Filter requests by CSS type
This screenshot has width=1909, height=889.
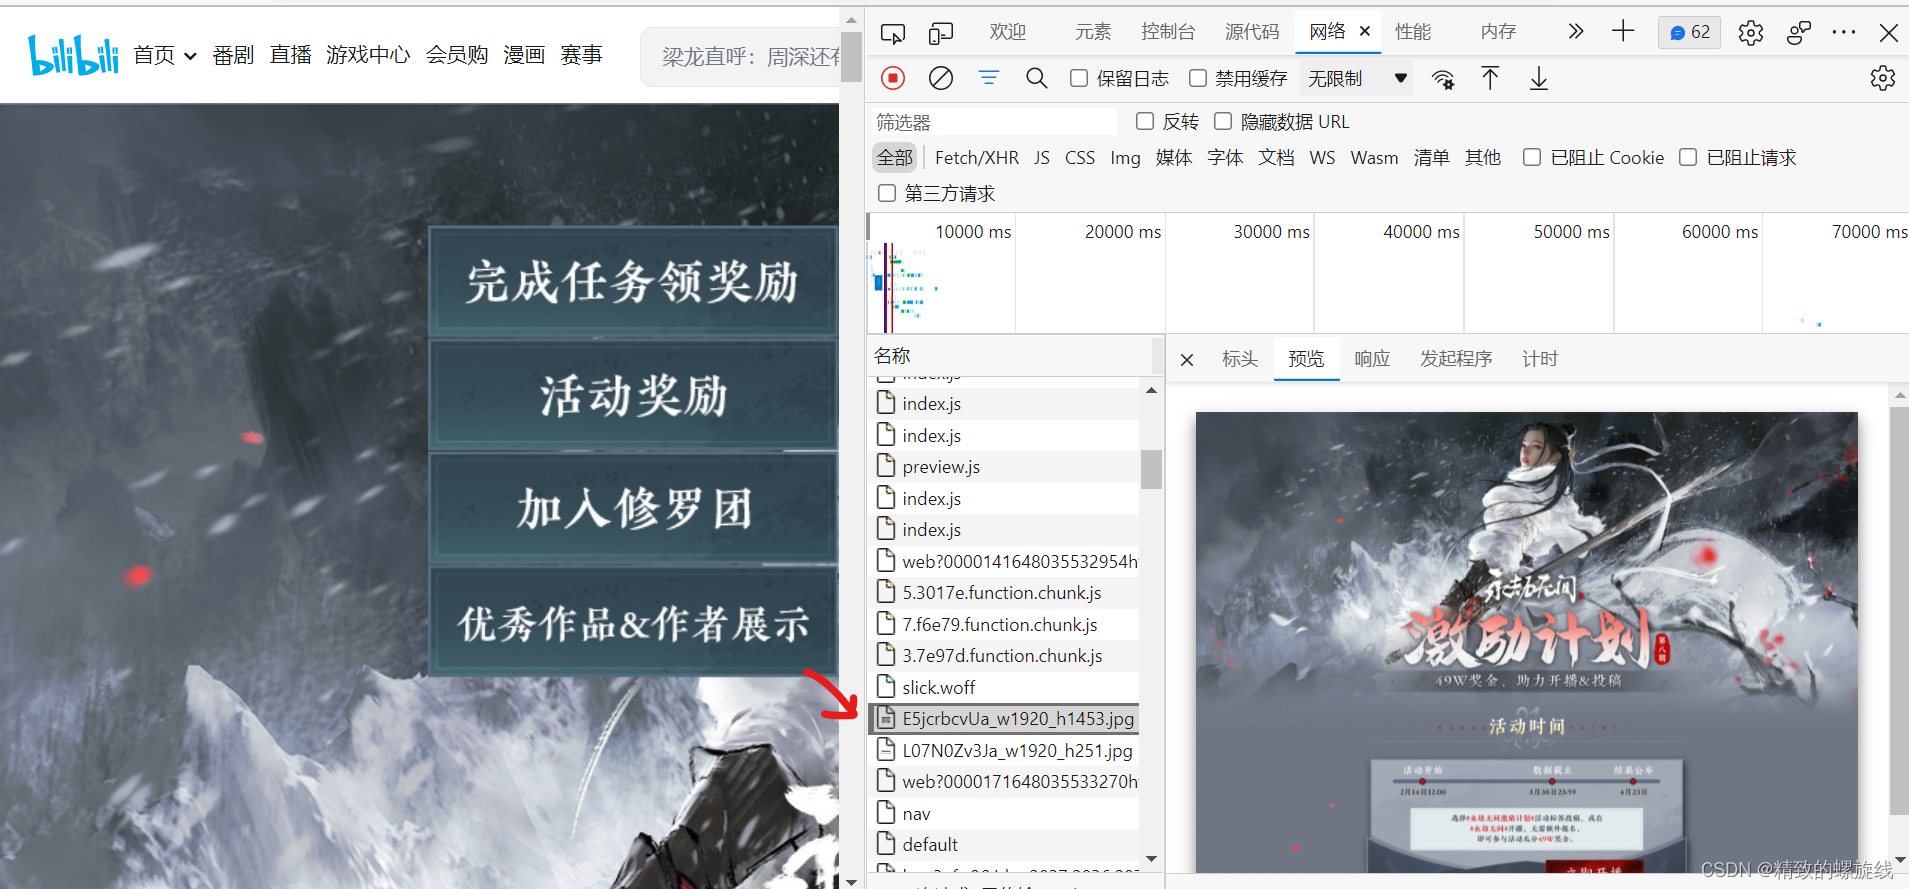point(1080,158)
